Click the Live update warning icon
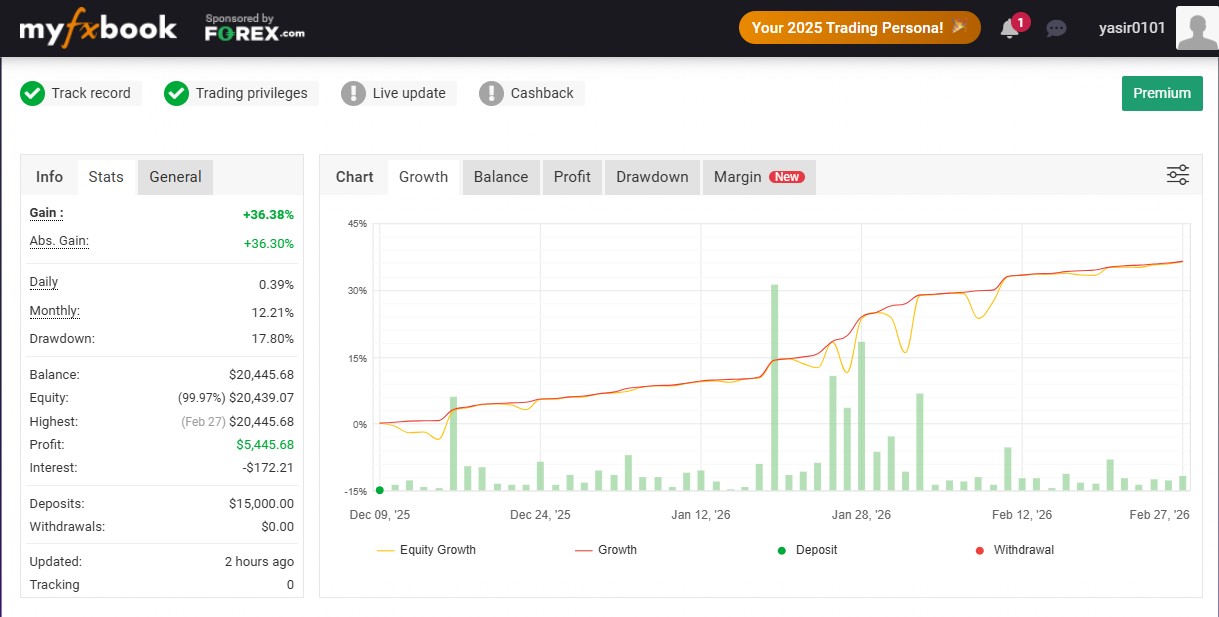The height and width of the screenshot is (617, 1219). (x=353, y=94)
